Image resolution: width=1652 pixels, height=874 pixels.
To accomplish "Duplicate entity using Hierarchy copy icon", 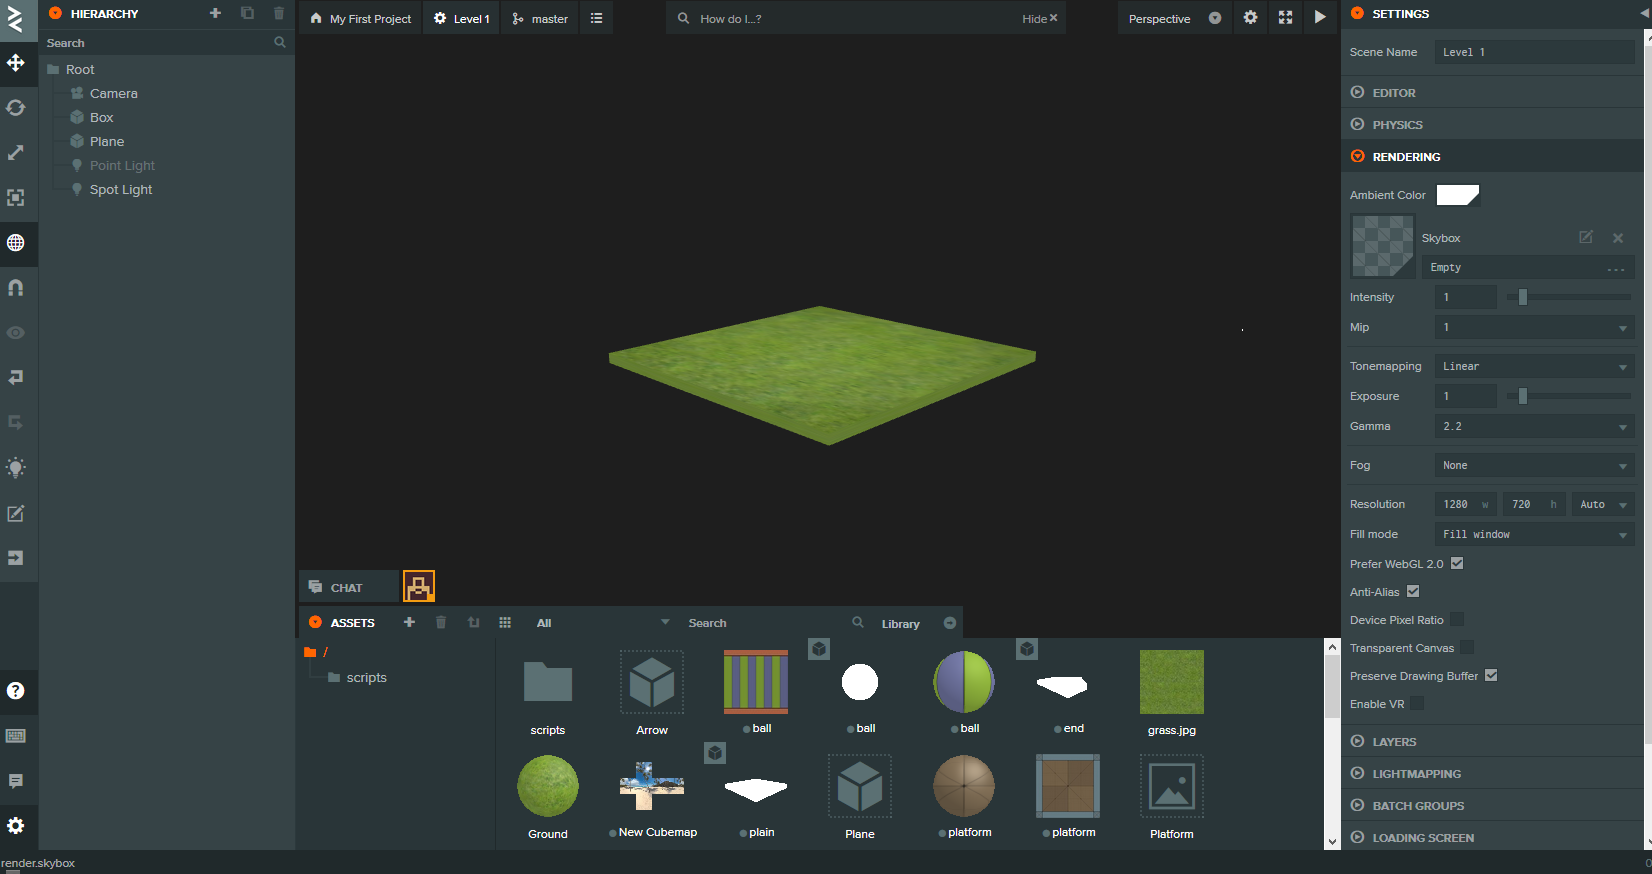I will click(247, 13).
